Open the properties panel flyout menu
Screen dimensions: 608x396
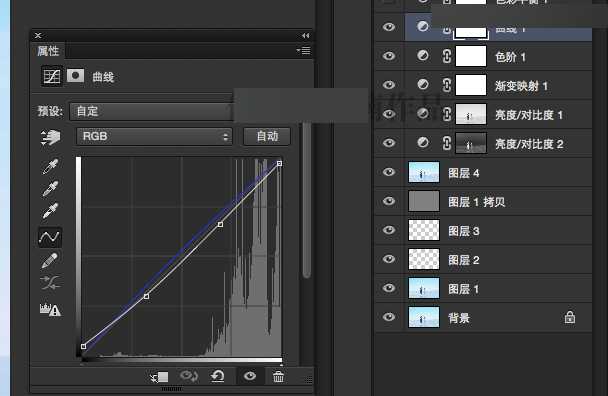click(x=303, y=50)
